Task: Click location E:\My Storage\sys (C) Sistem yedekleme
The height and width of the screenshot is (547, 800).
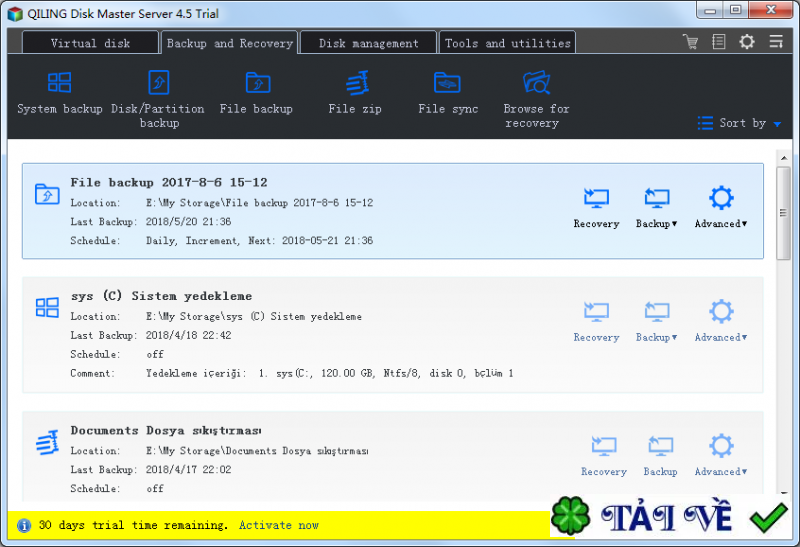Action: (x=254, y=316)
